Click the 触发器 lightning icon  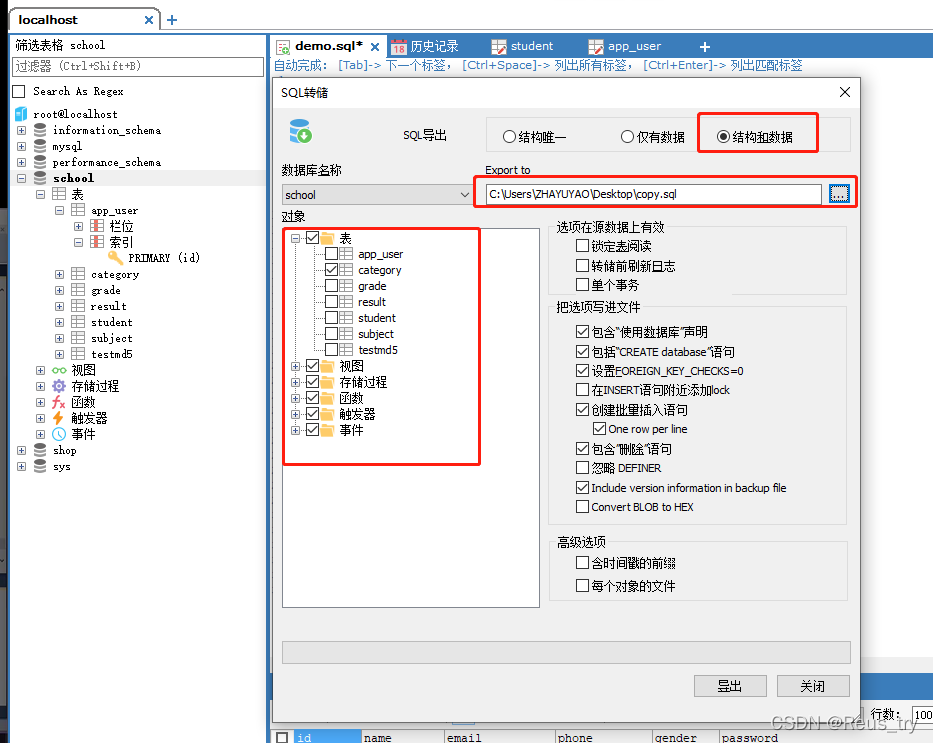pyautogui.click(x=58, y=418)
